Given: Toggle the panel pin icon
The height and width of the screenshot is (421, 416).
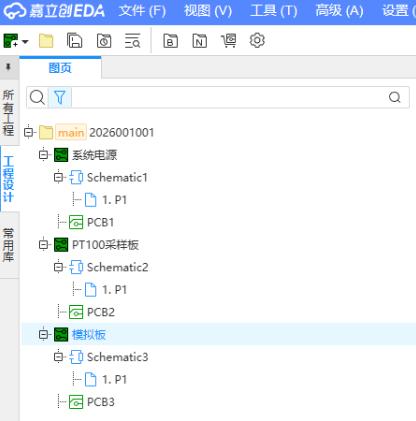Looking at the screenshot, I should (x=8, y=67).
